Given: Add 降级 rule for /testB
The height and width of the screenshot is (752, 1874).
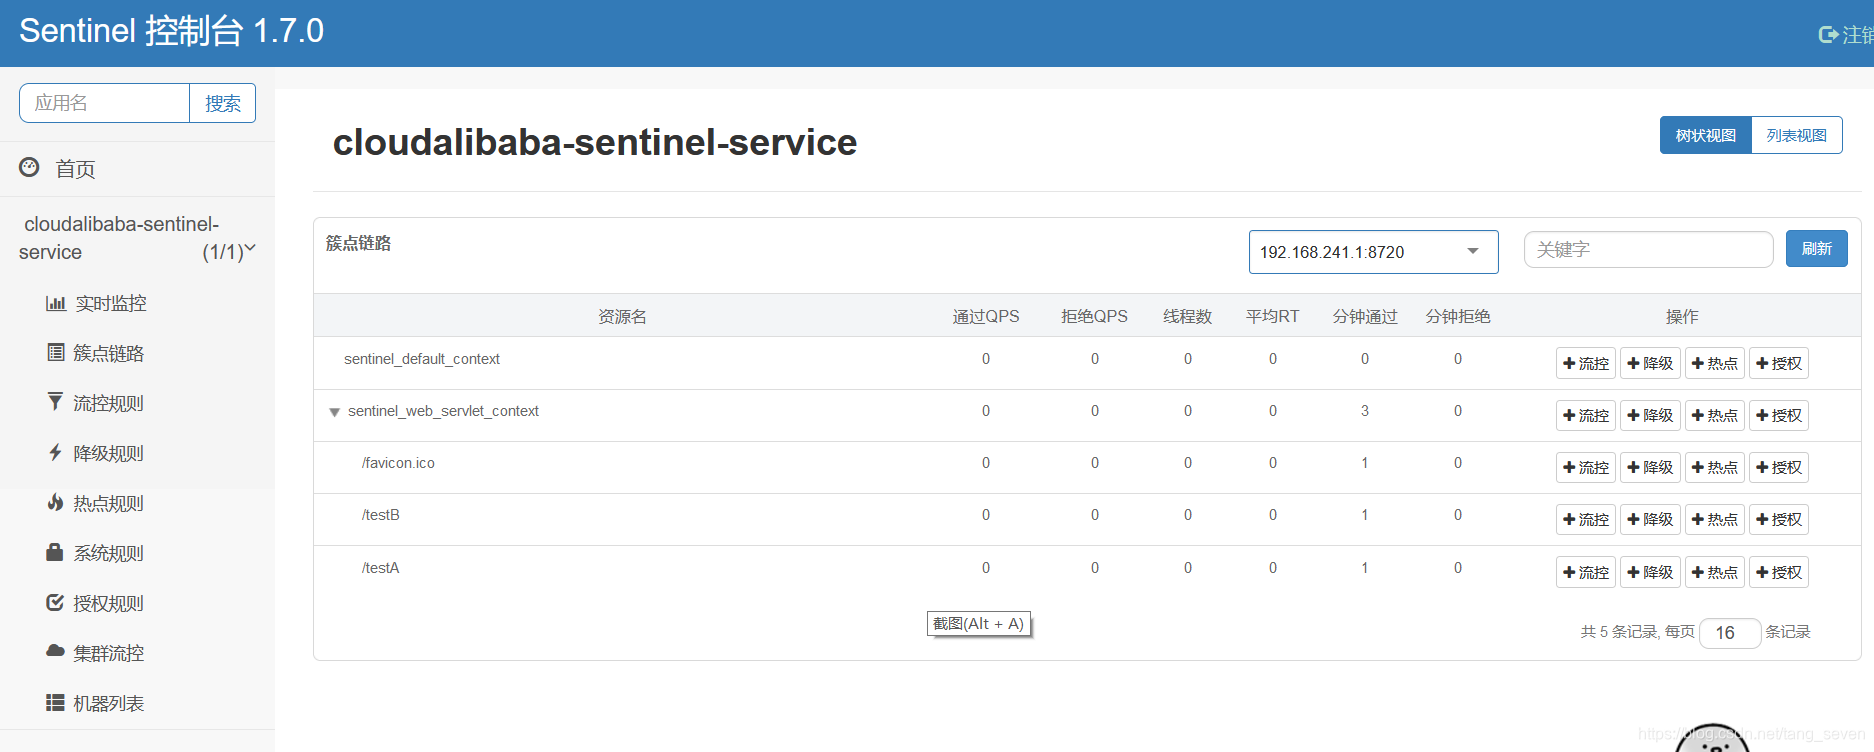Looking at the screenshot, I should click(x=1650, y=519).
